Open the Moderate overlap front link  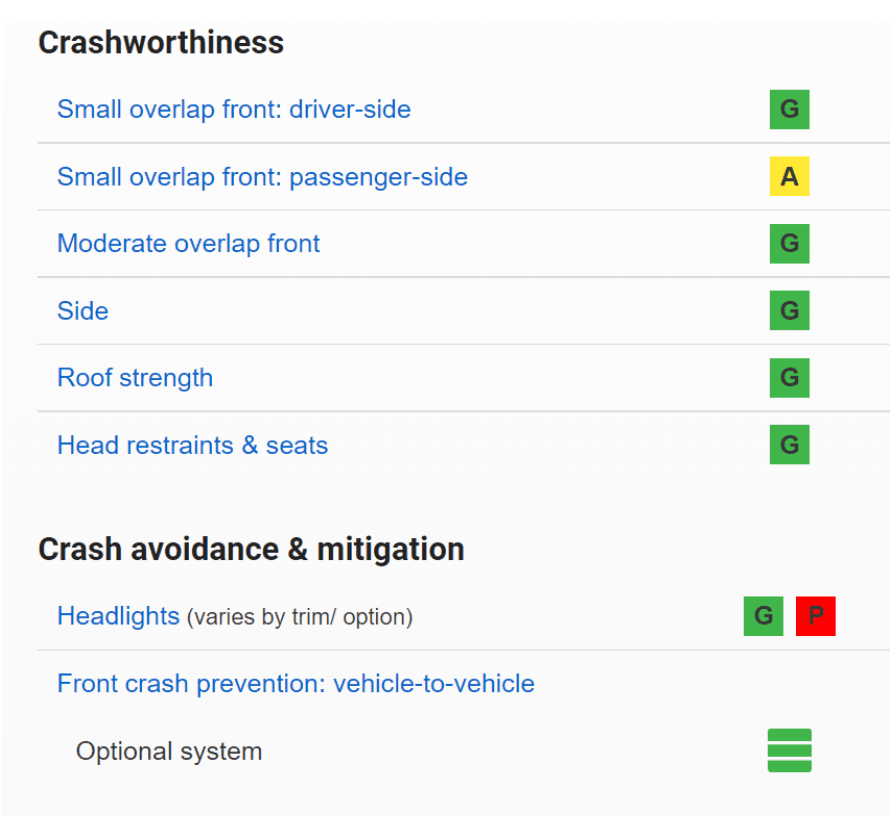(x=188, y=244)
